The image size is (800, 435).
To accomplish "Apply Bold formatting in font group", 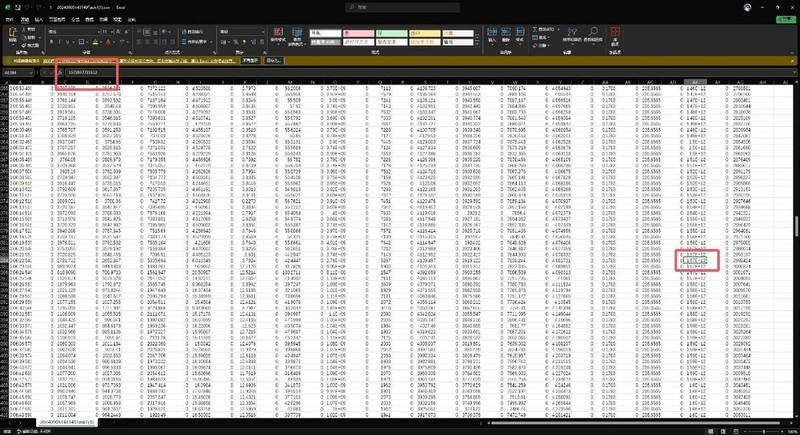I will click(x=51, y=42).
